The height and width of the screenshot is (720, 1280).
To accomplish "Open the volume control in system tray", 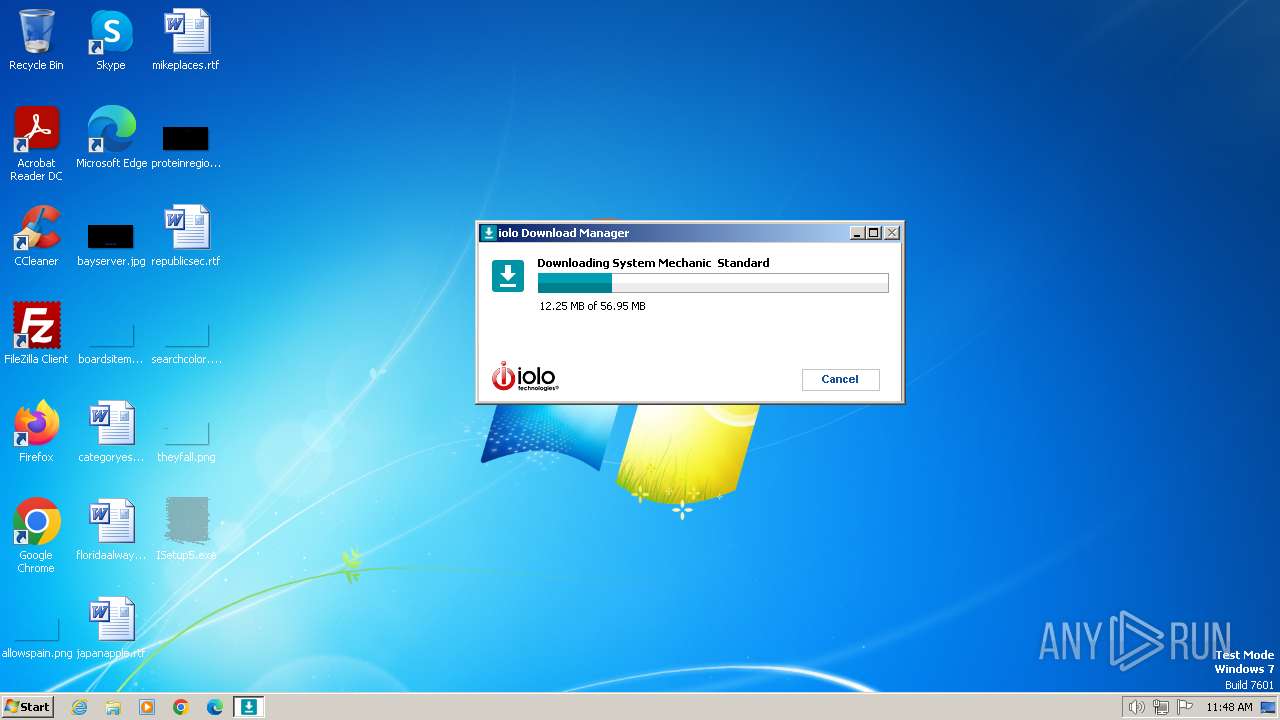I will click(1136, 707).
